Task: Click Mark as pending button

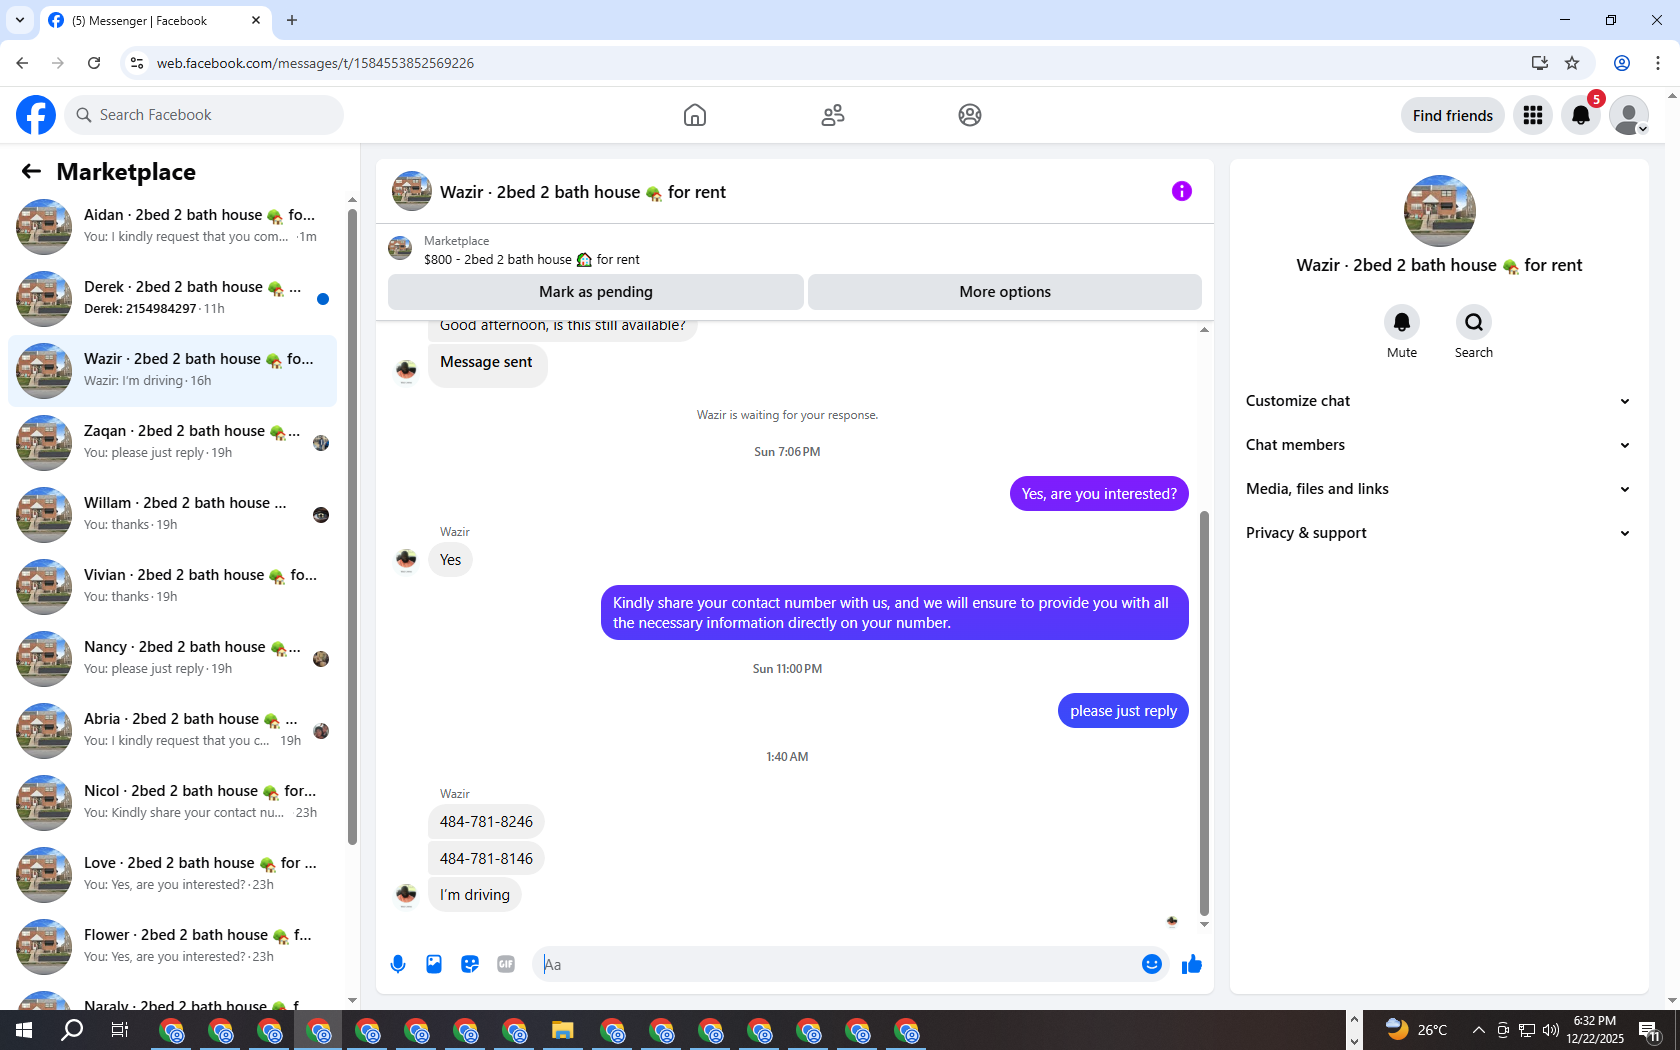Action: tap(596, 292)
